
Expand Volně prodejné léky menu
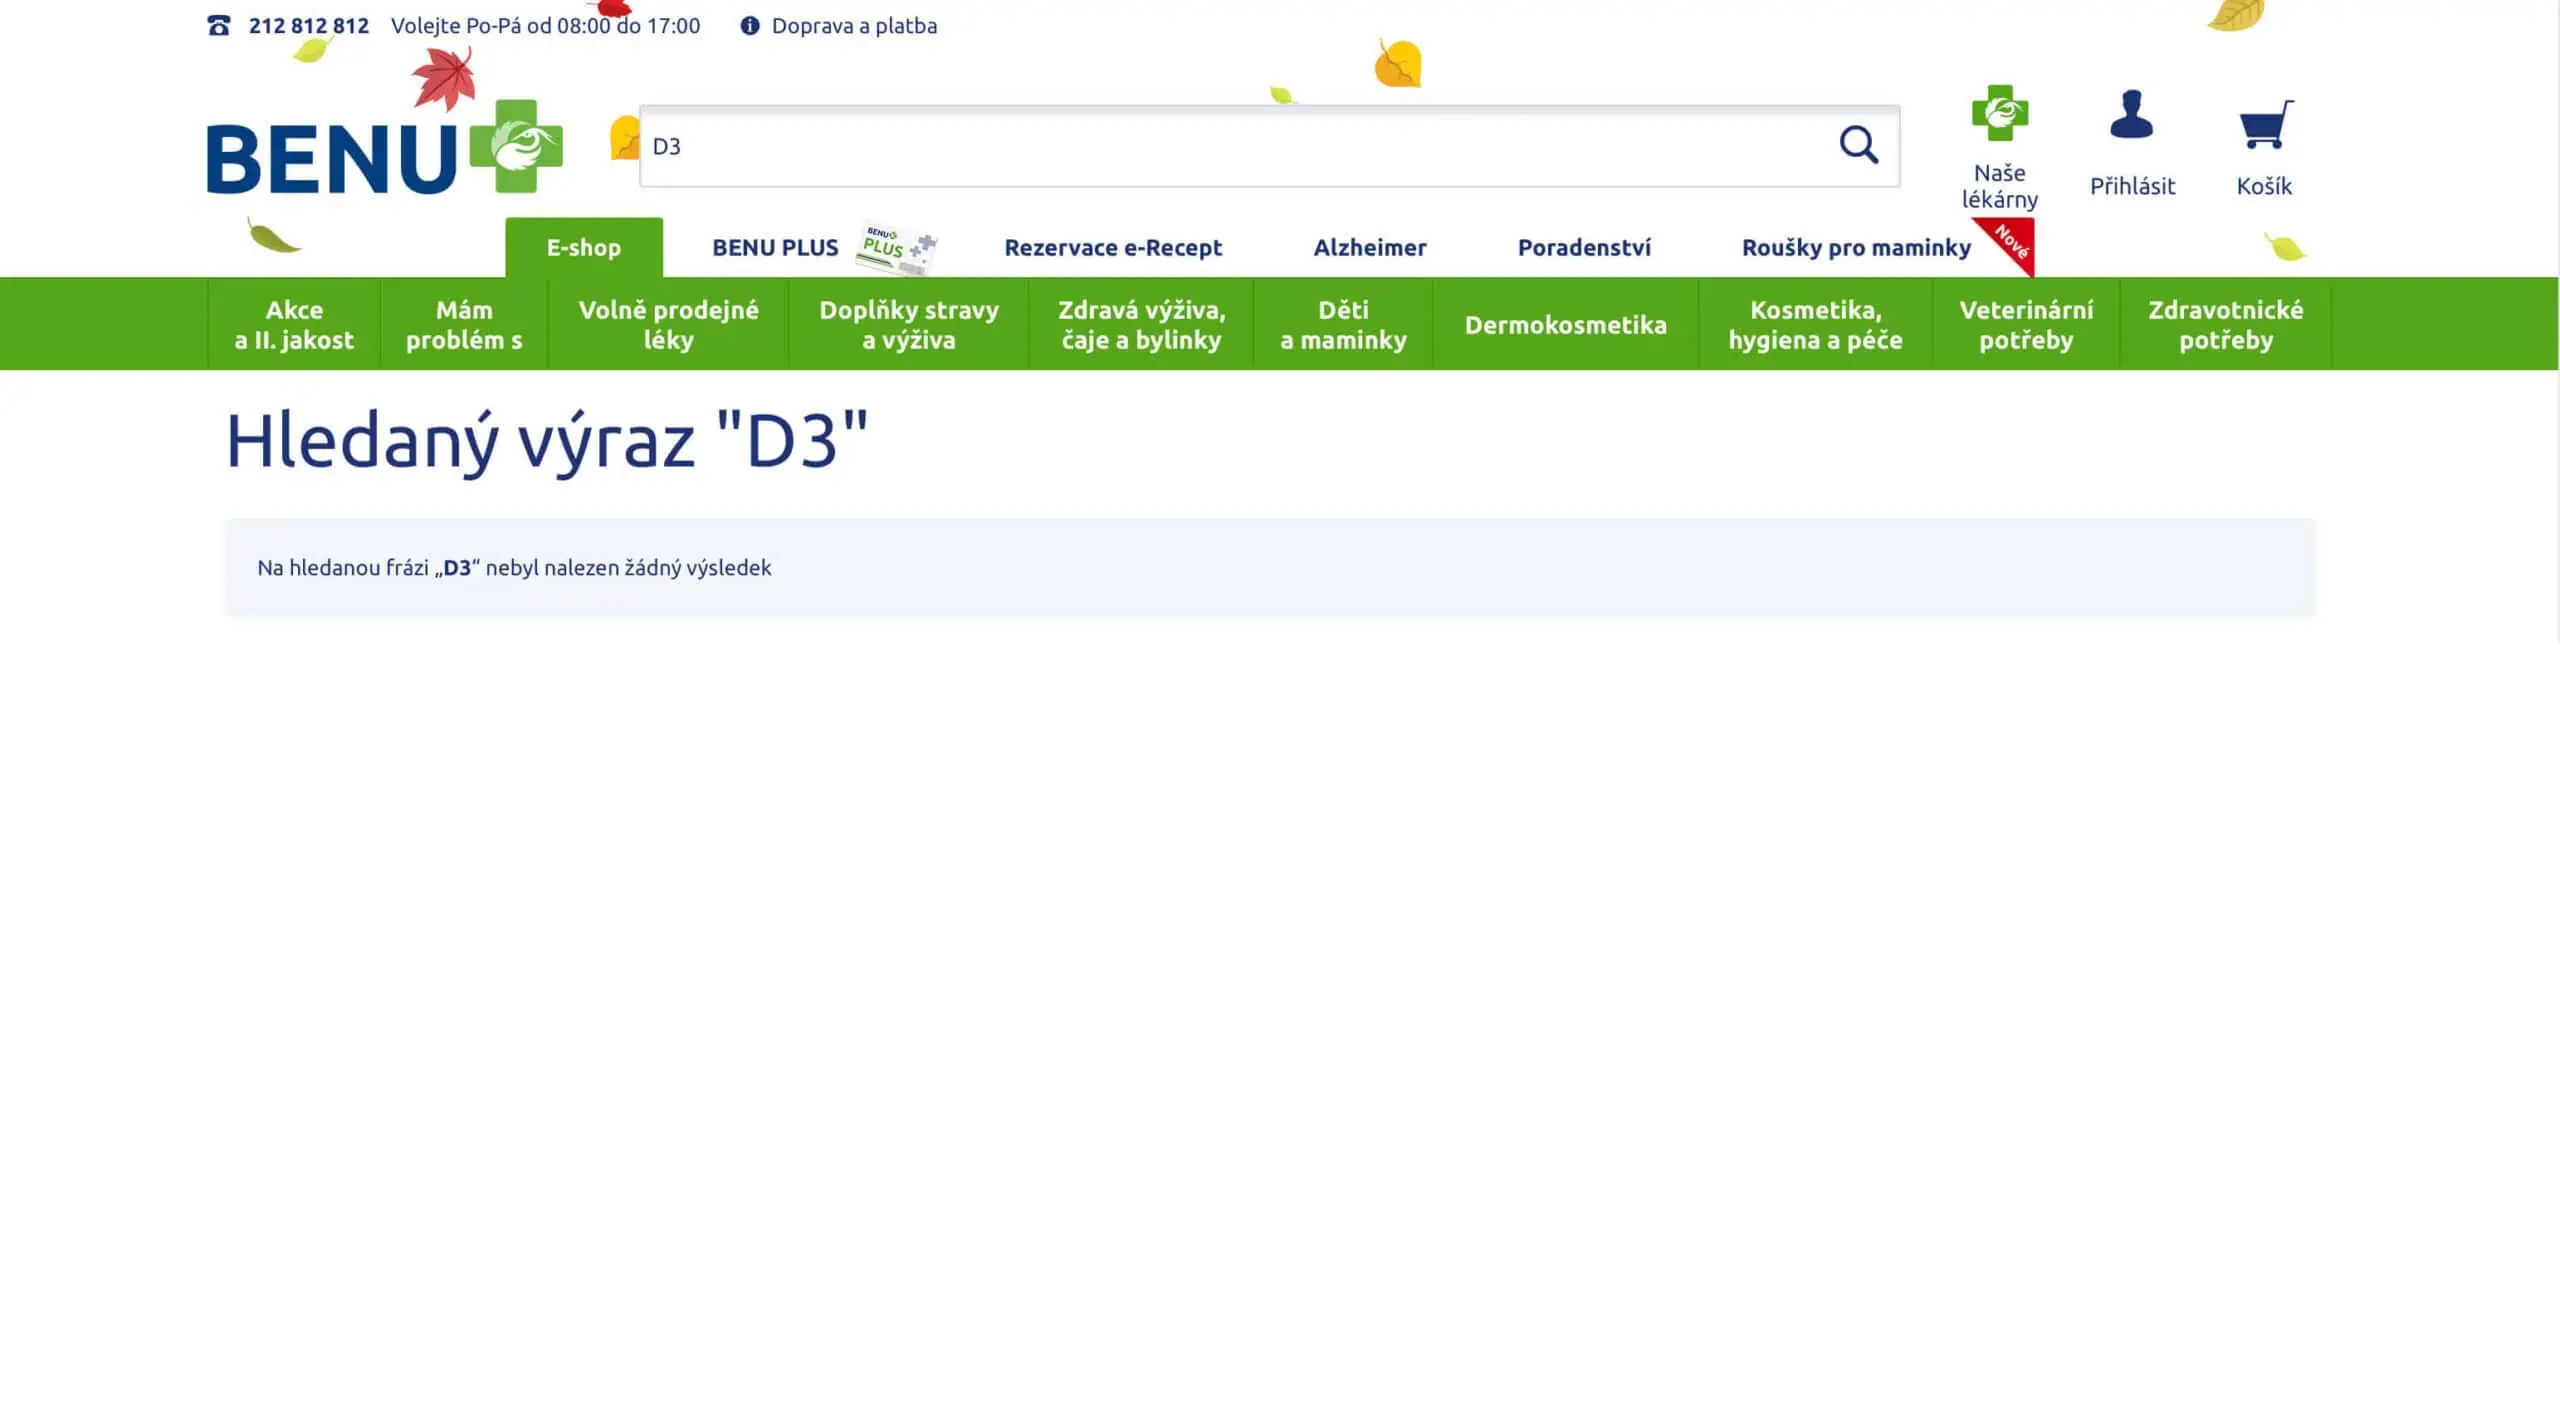click(668, 325)
